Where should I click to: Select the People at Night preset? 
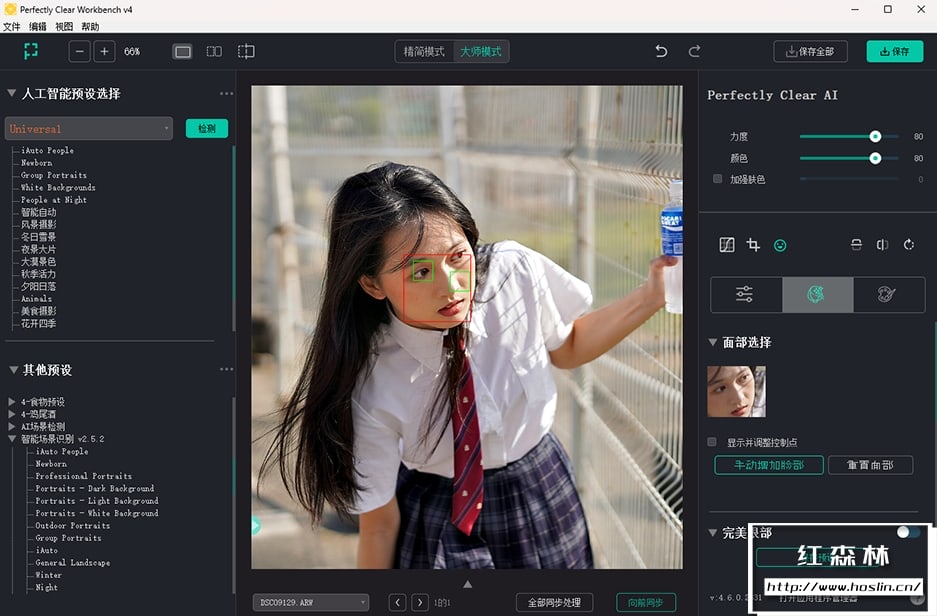point(54,200)
